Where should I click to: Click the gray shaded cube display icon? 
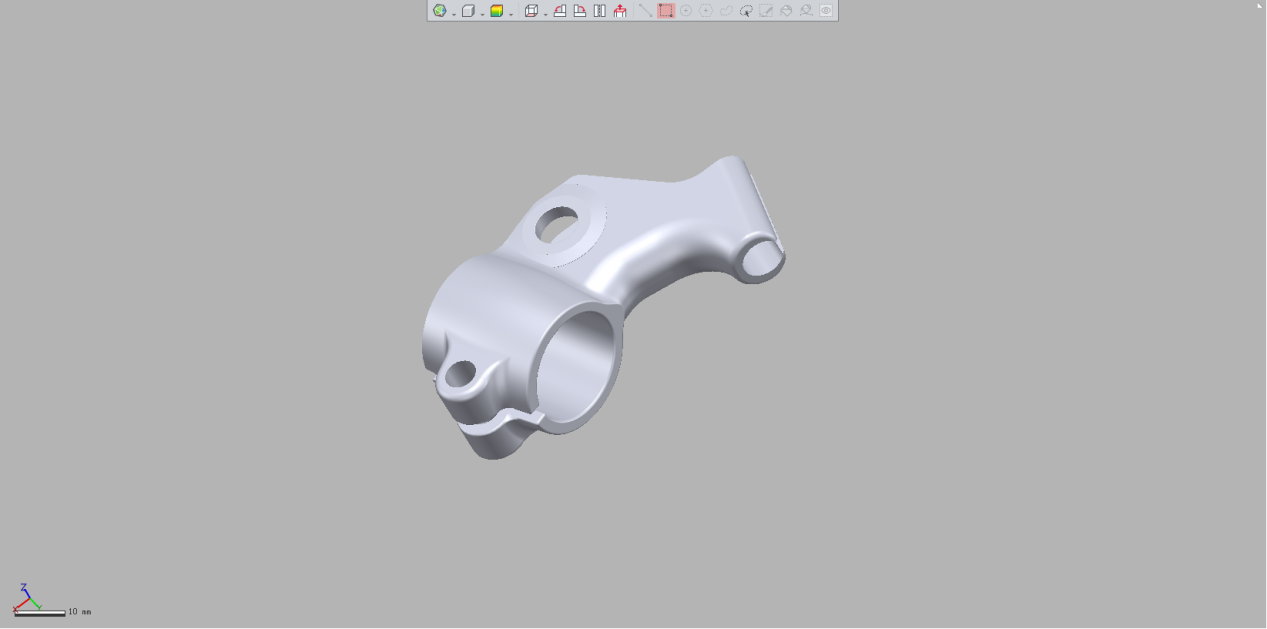point(467,11)
